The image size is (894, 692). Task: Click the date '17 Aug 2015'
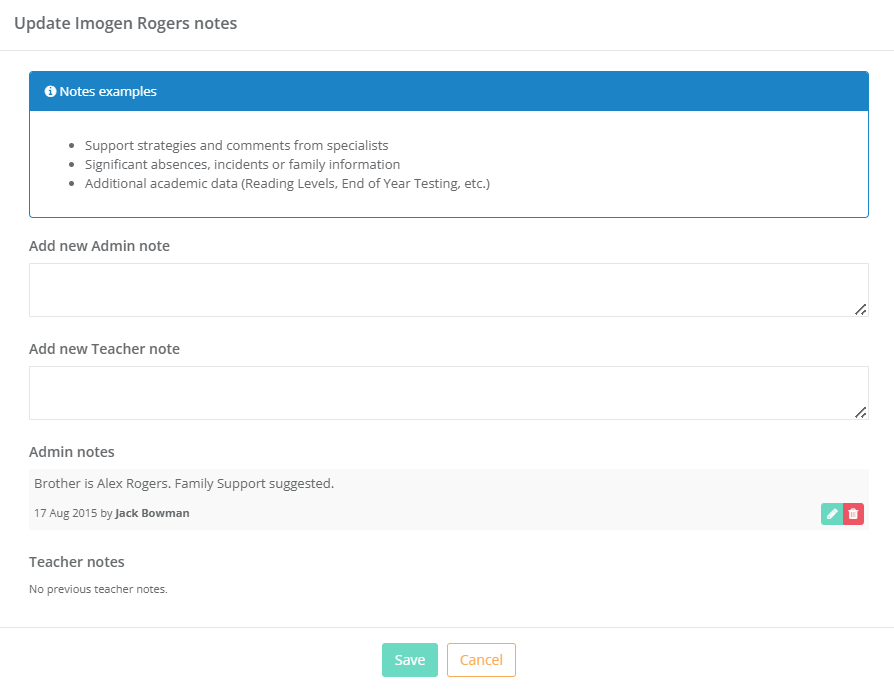(66, 513)
